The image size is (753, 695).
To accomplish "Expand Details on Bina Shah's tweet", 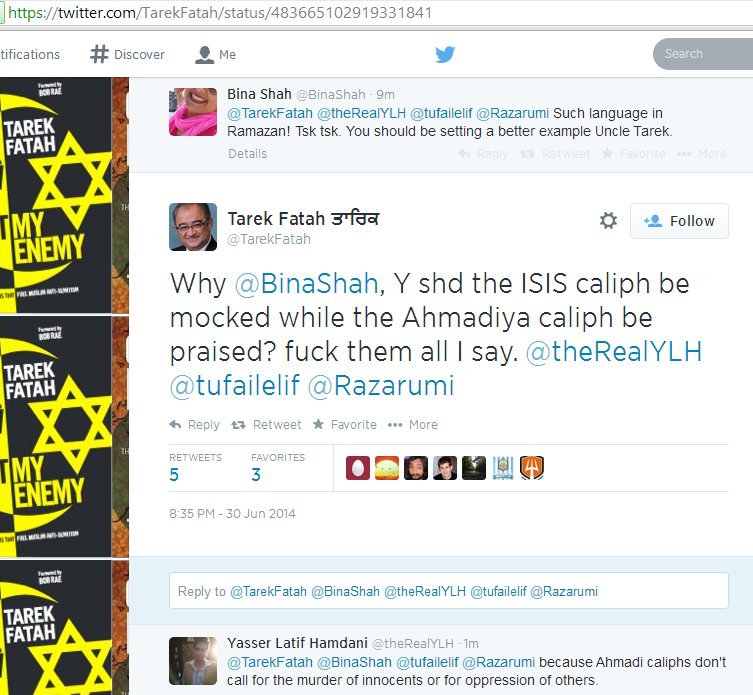I will 247,154.
